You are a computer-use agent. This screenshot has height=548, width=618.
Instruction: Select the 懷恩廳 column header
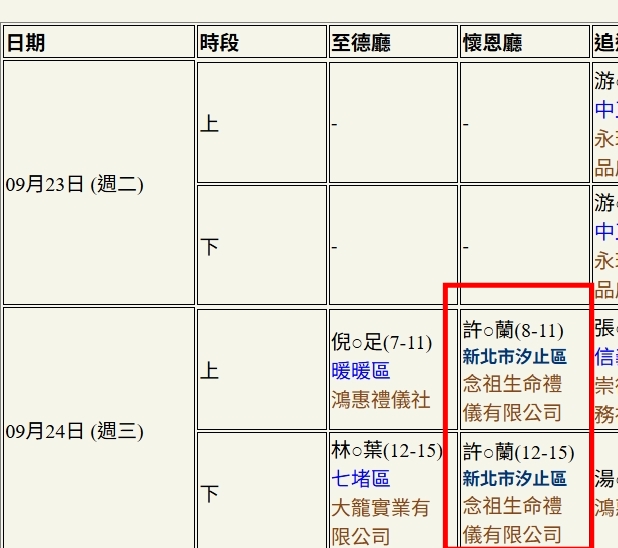tap(492, 43)
